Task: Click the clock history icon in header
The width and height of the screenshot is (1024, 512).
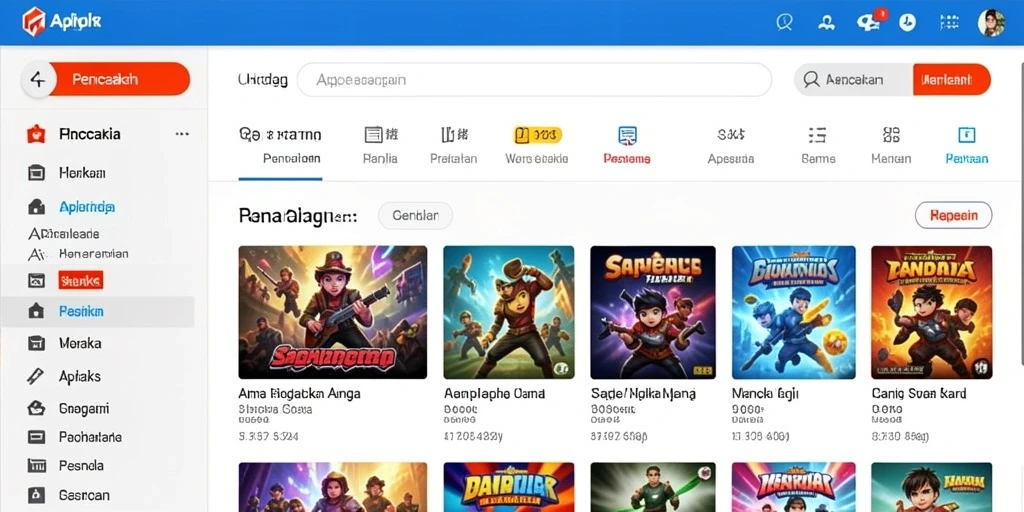Action: (907, 23)
